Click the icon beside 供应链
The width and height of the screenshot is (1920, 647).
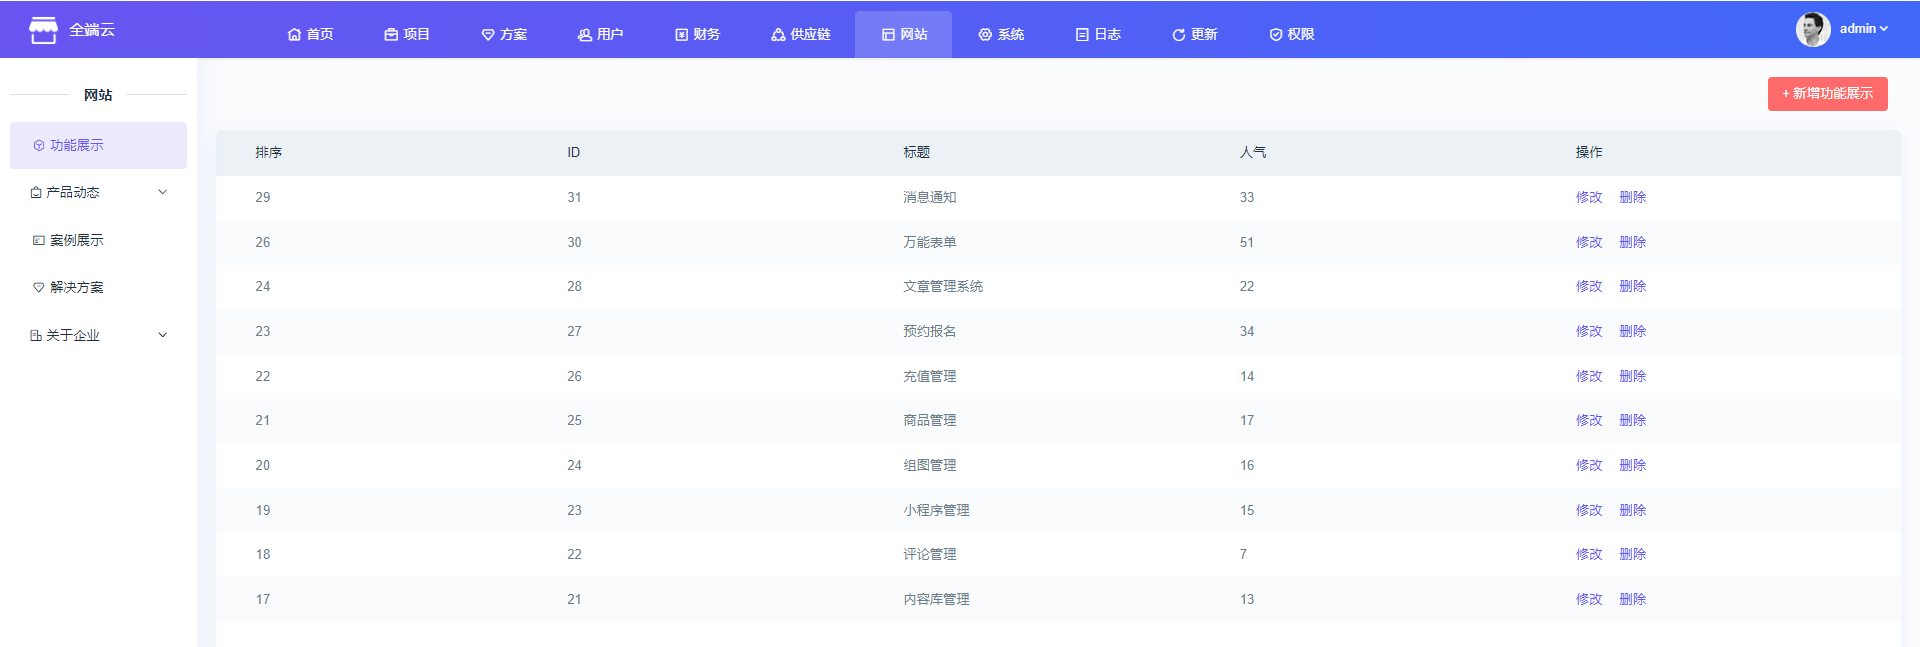[778, 35]
